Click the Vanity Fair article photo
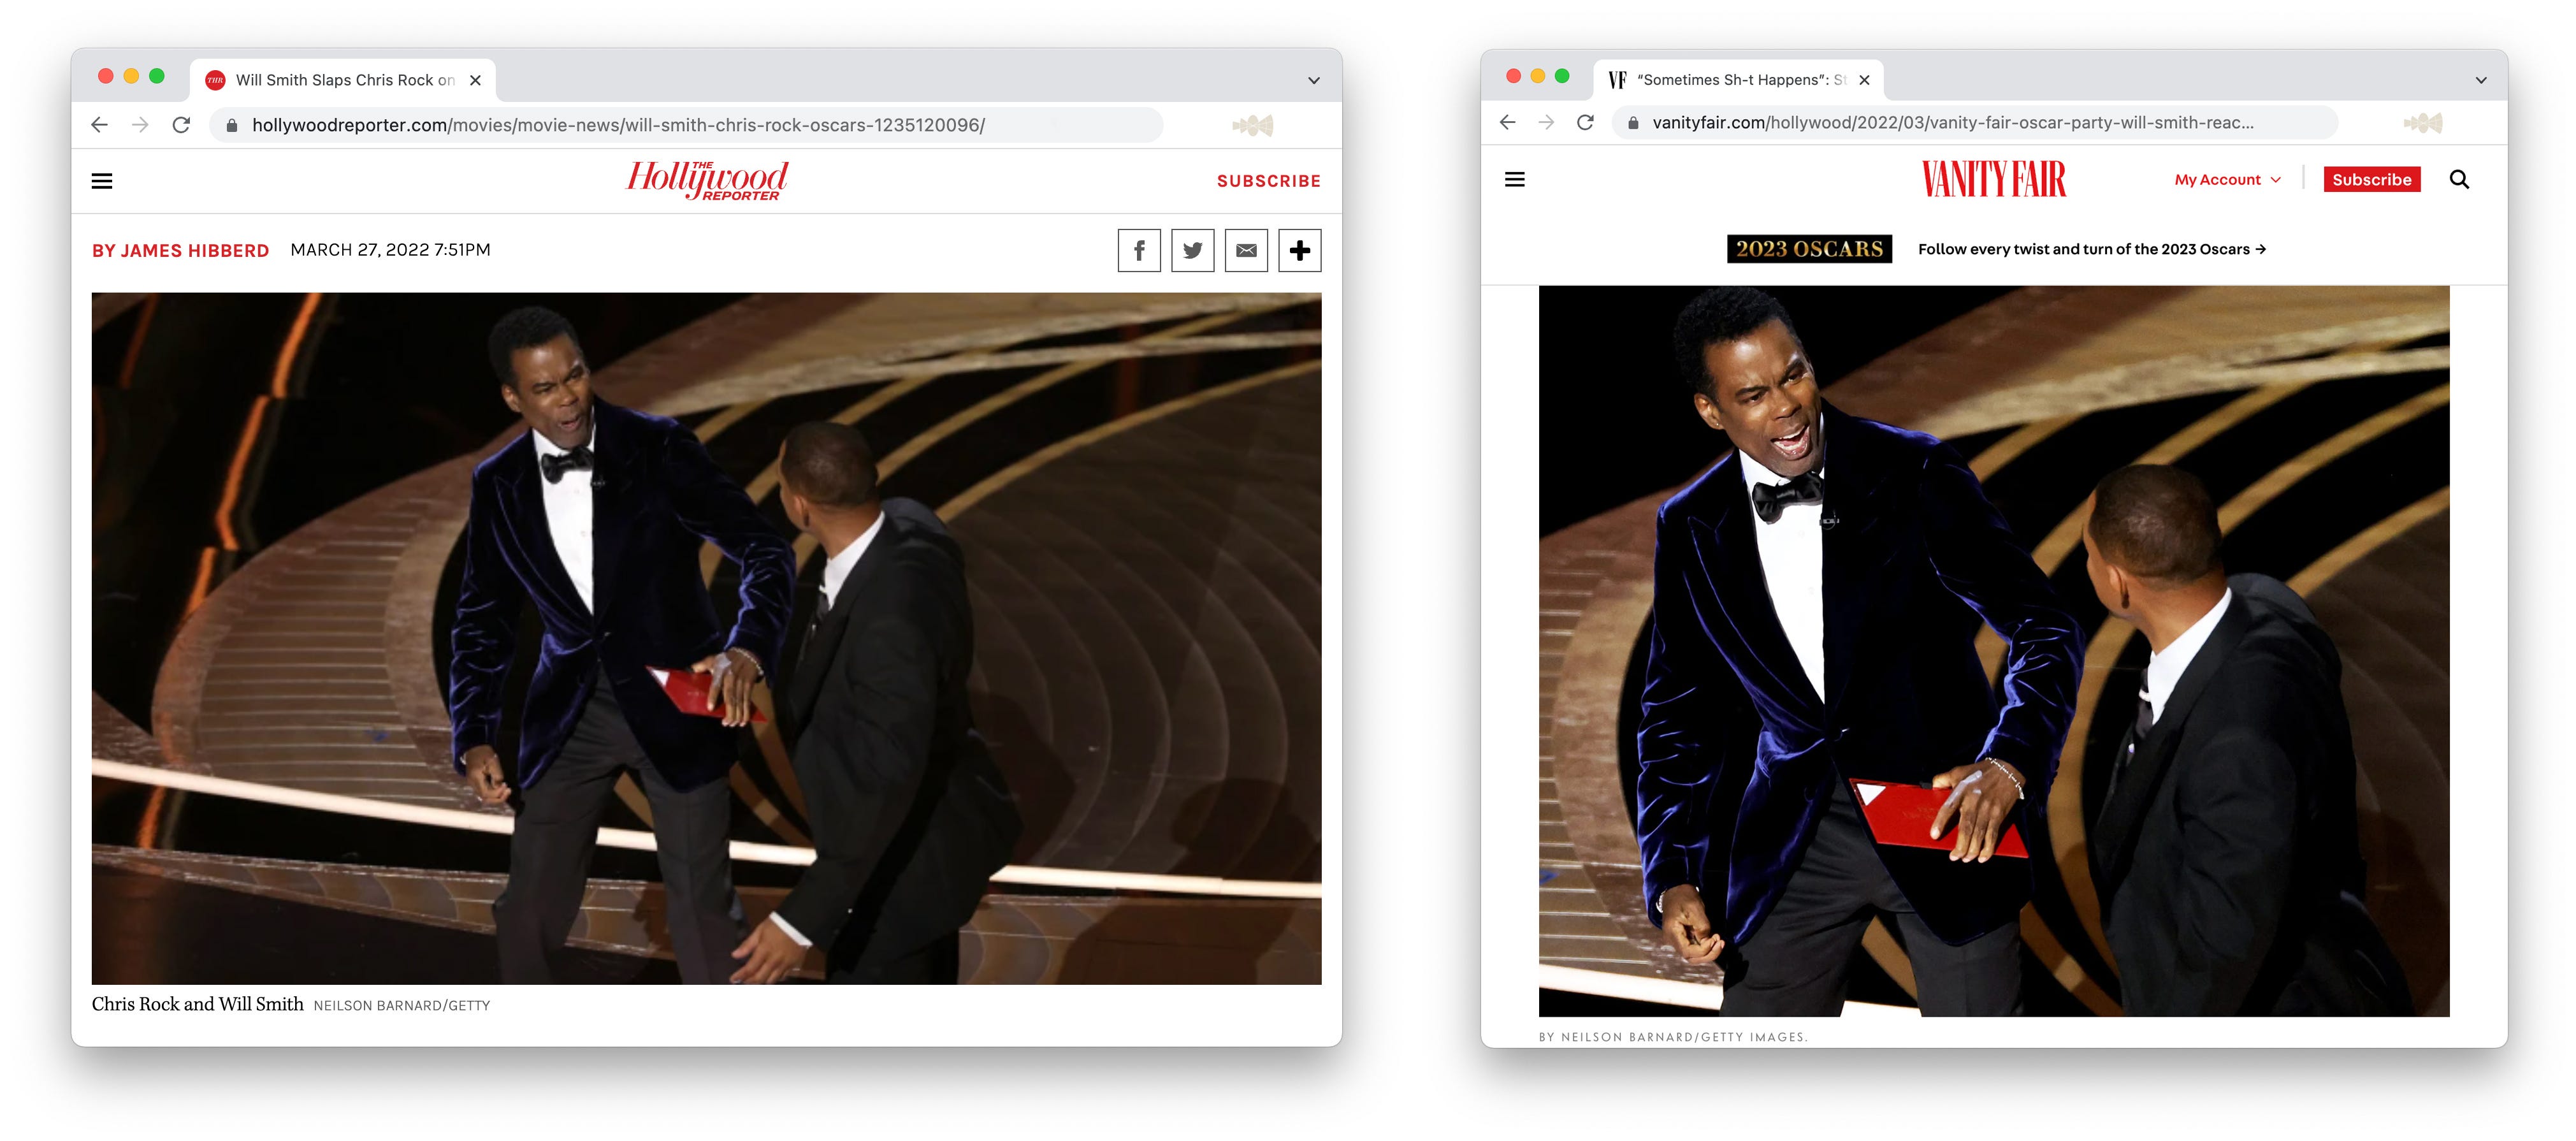 (1994, 651)
